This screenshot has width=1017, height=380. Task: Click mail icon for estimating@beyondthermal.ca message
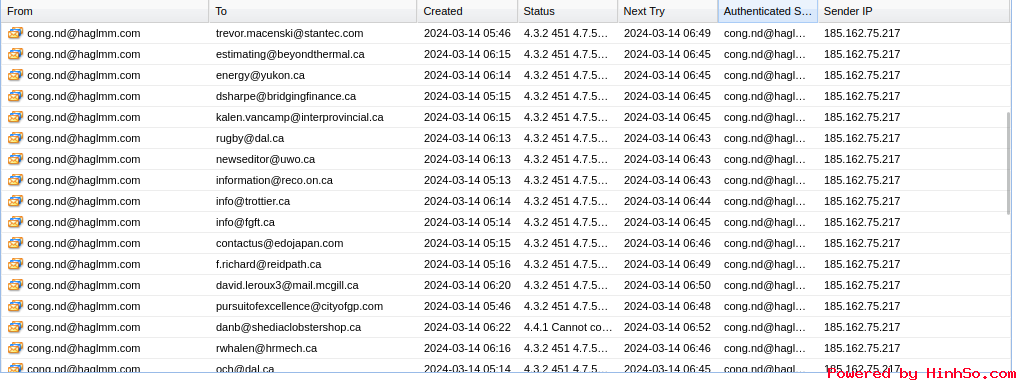click(x=15, y=54)
